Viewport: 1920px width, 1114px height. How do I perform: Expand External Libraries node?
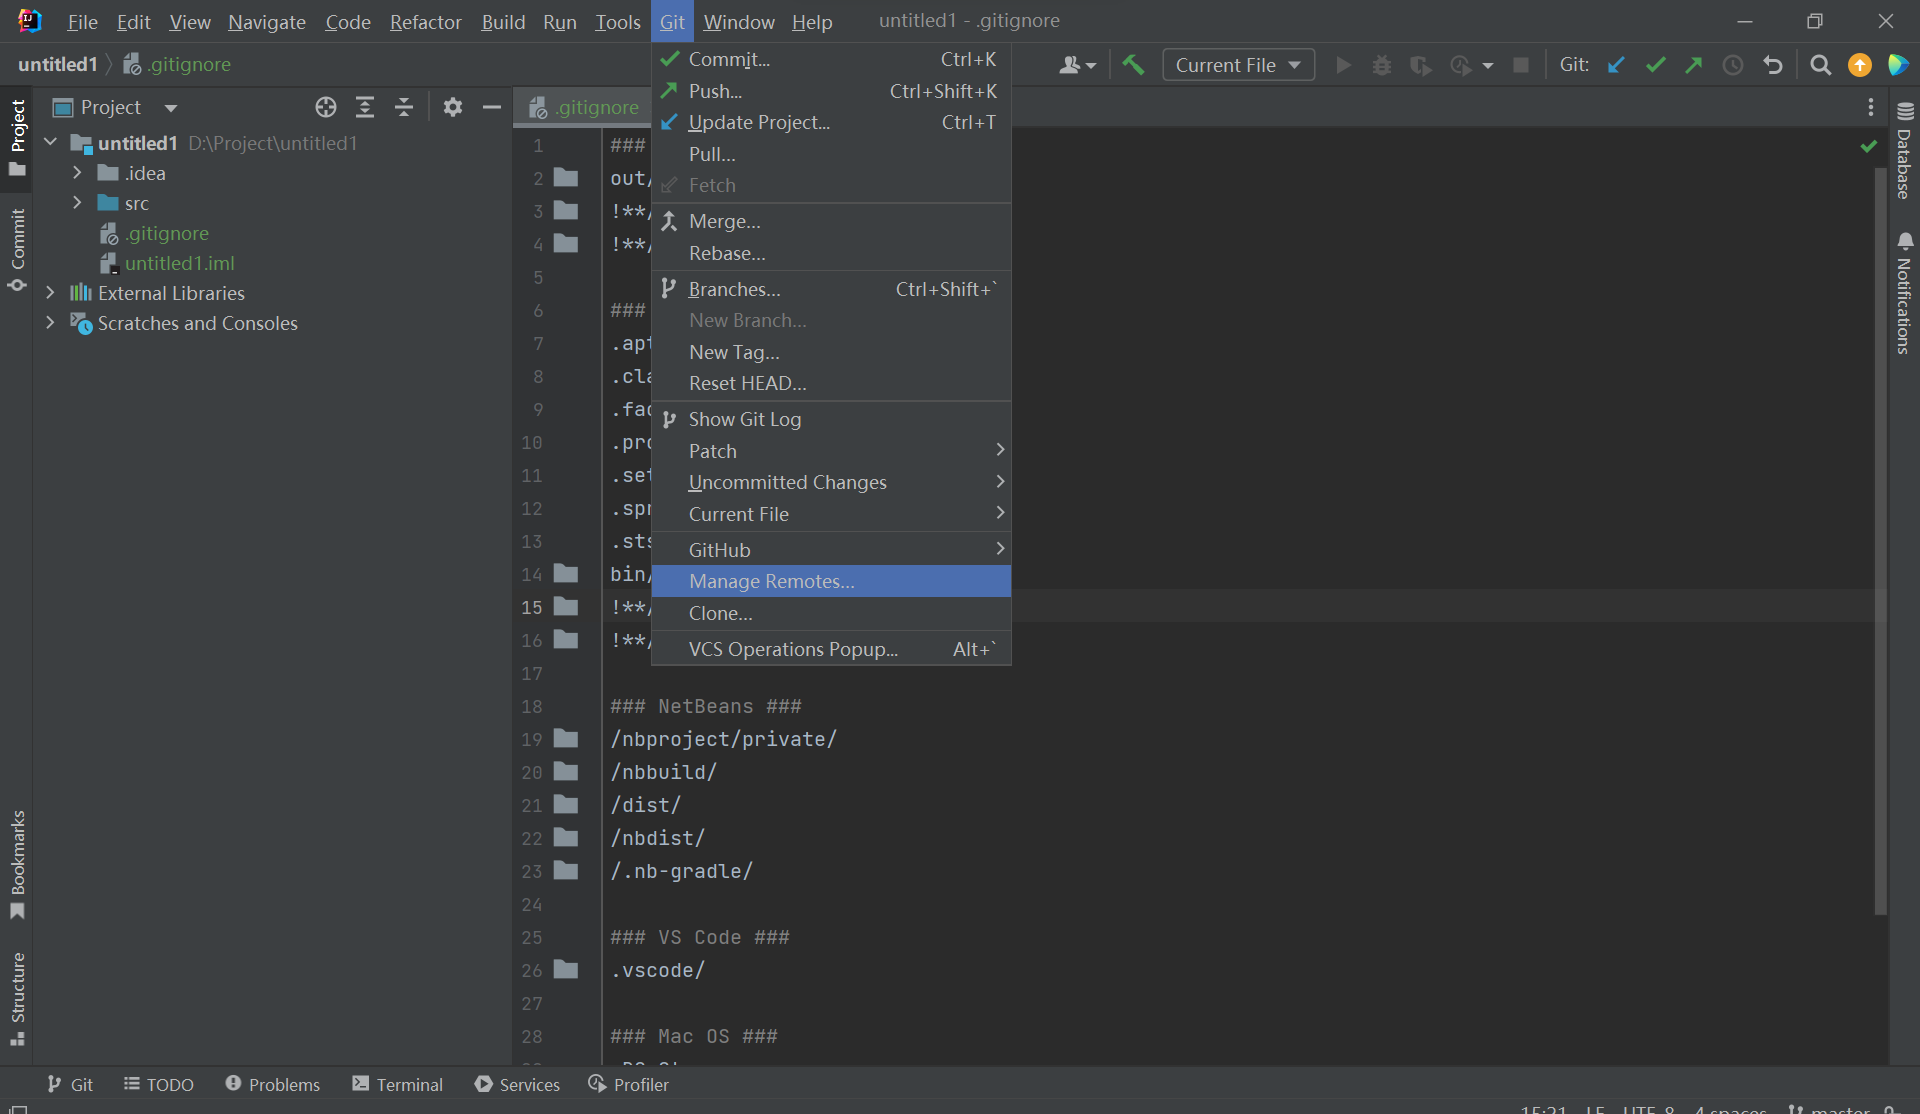tap(50, 293)
